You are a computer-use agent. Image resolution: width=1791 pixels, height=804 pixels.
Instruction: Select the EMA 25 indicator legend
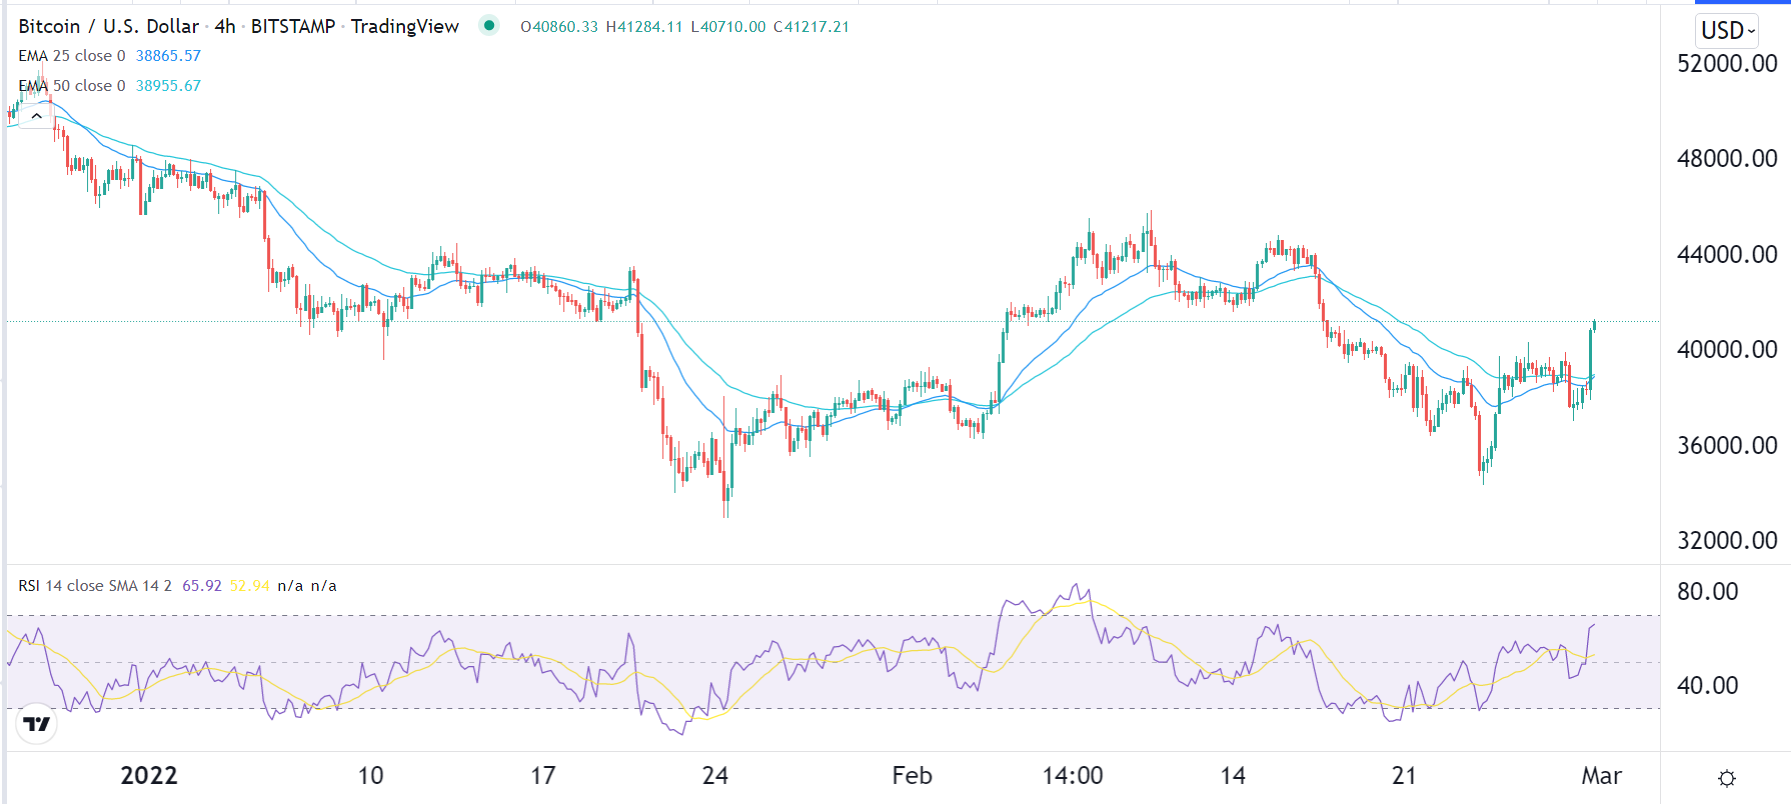(x=72, y=56)
